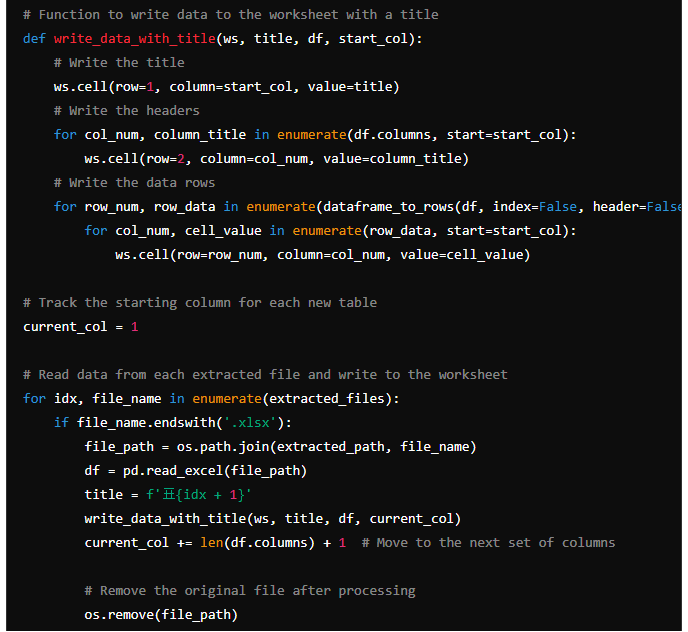Viewport: 688px width, 632px height.
Task: Click the comment "# Write the title"
Action: [119, 62]
